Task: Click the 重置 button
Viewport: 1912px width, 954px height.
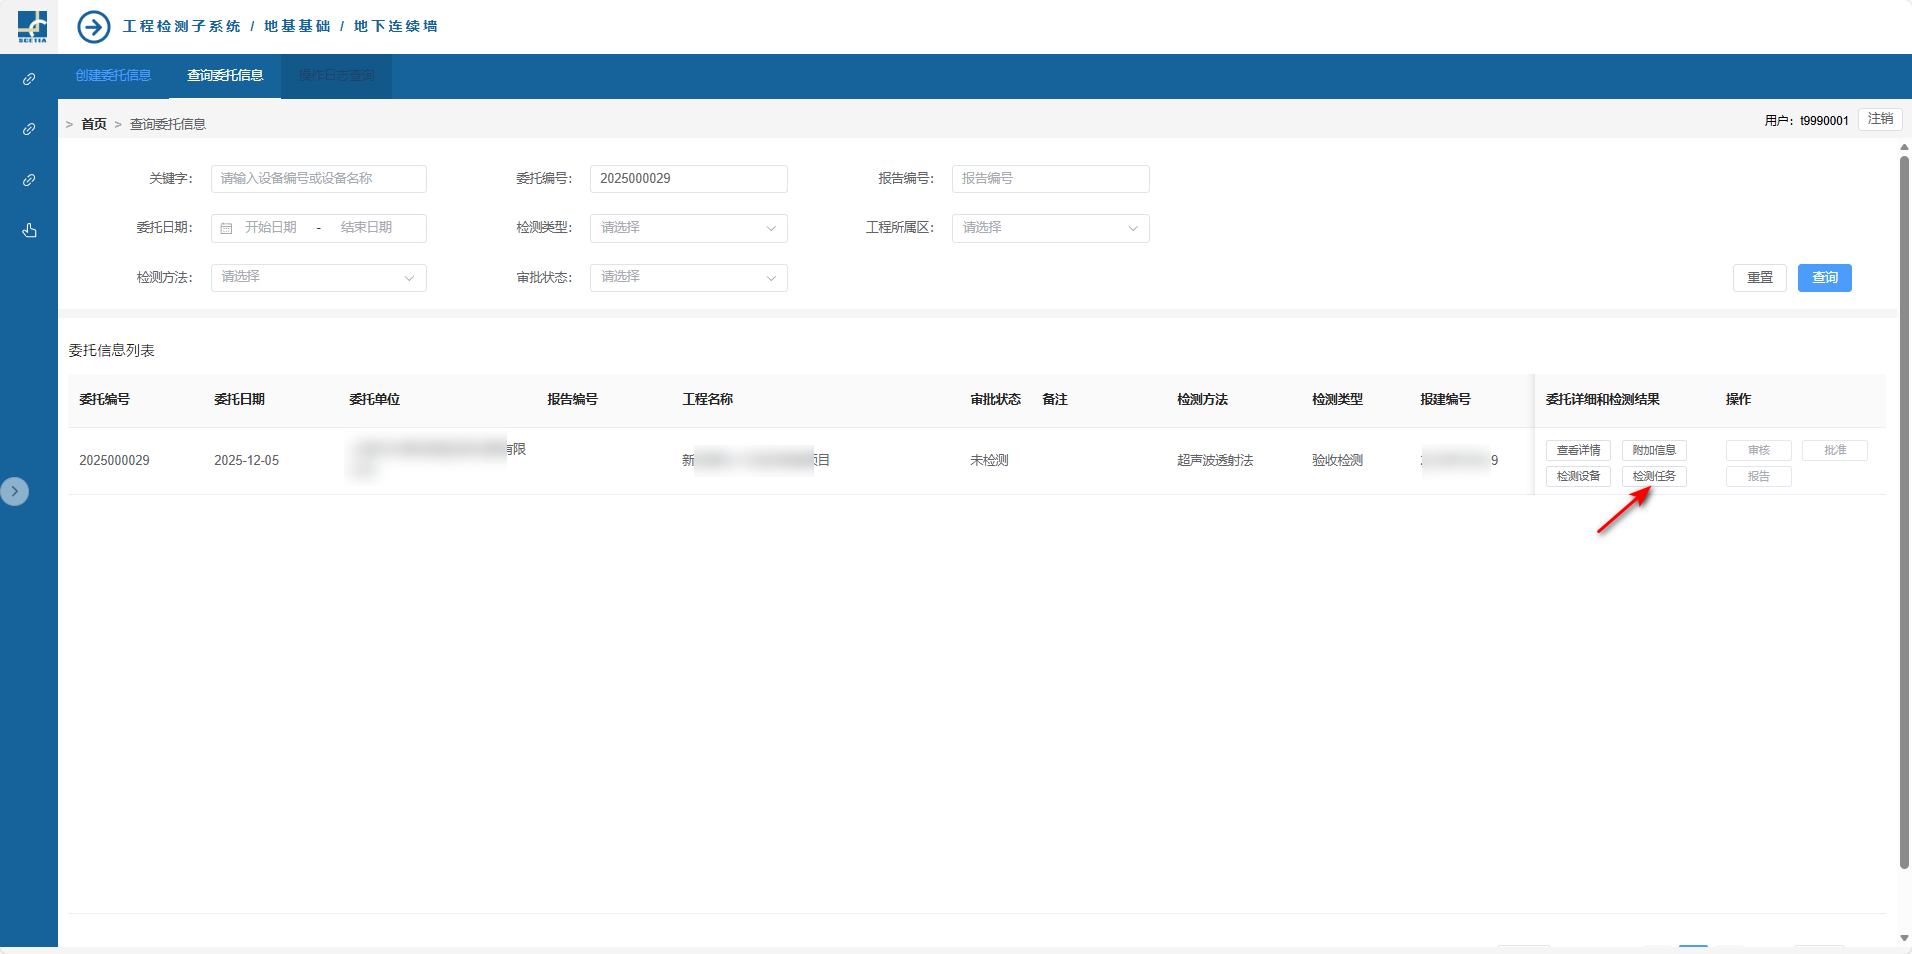Action: 1759,278
